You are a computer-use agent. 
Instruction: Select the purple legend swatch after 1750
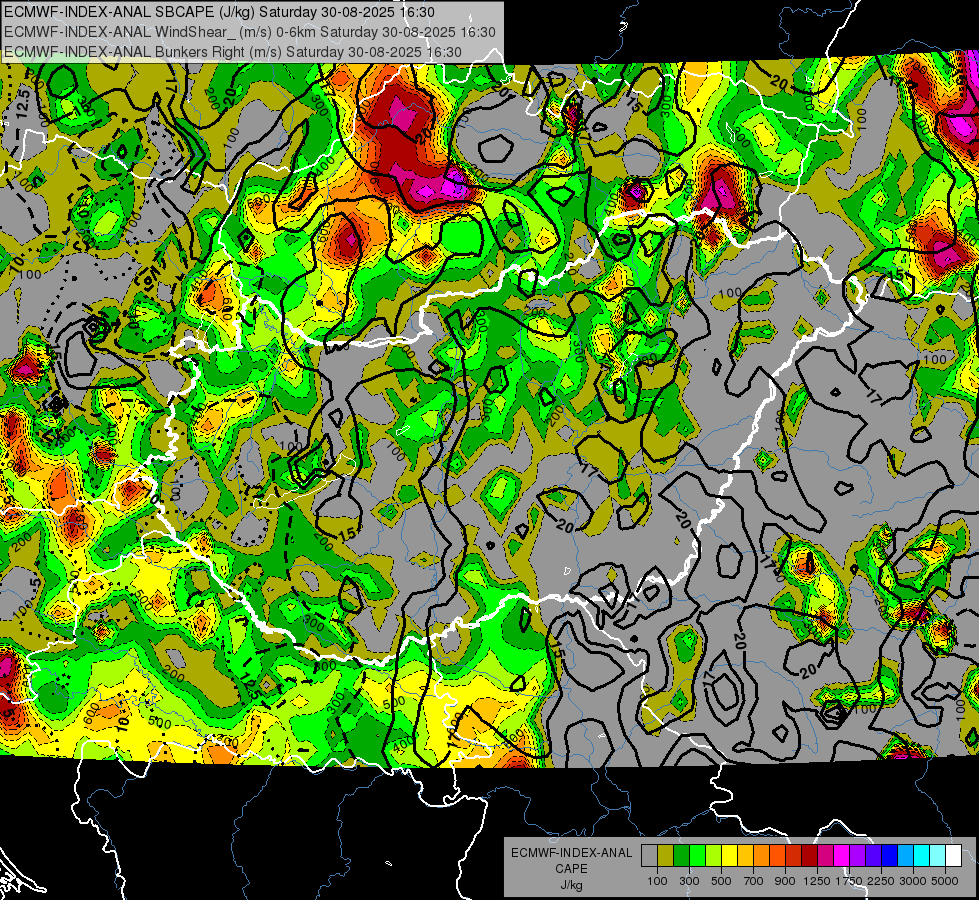pyautogui.click(x=857, y=856)
